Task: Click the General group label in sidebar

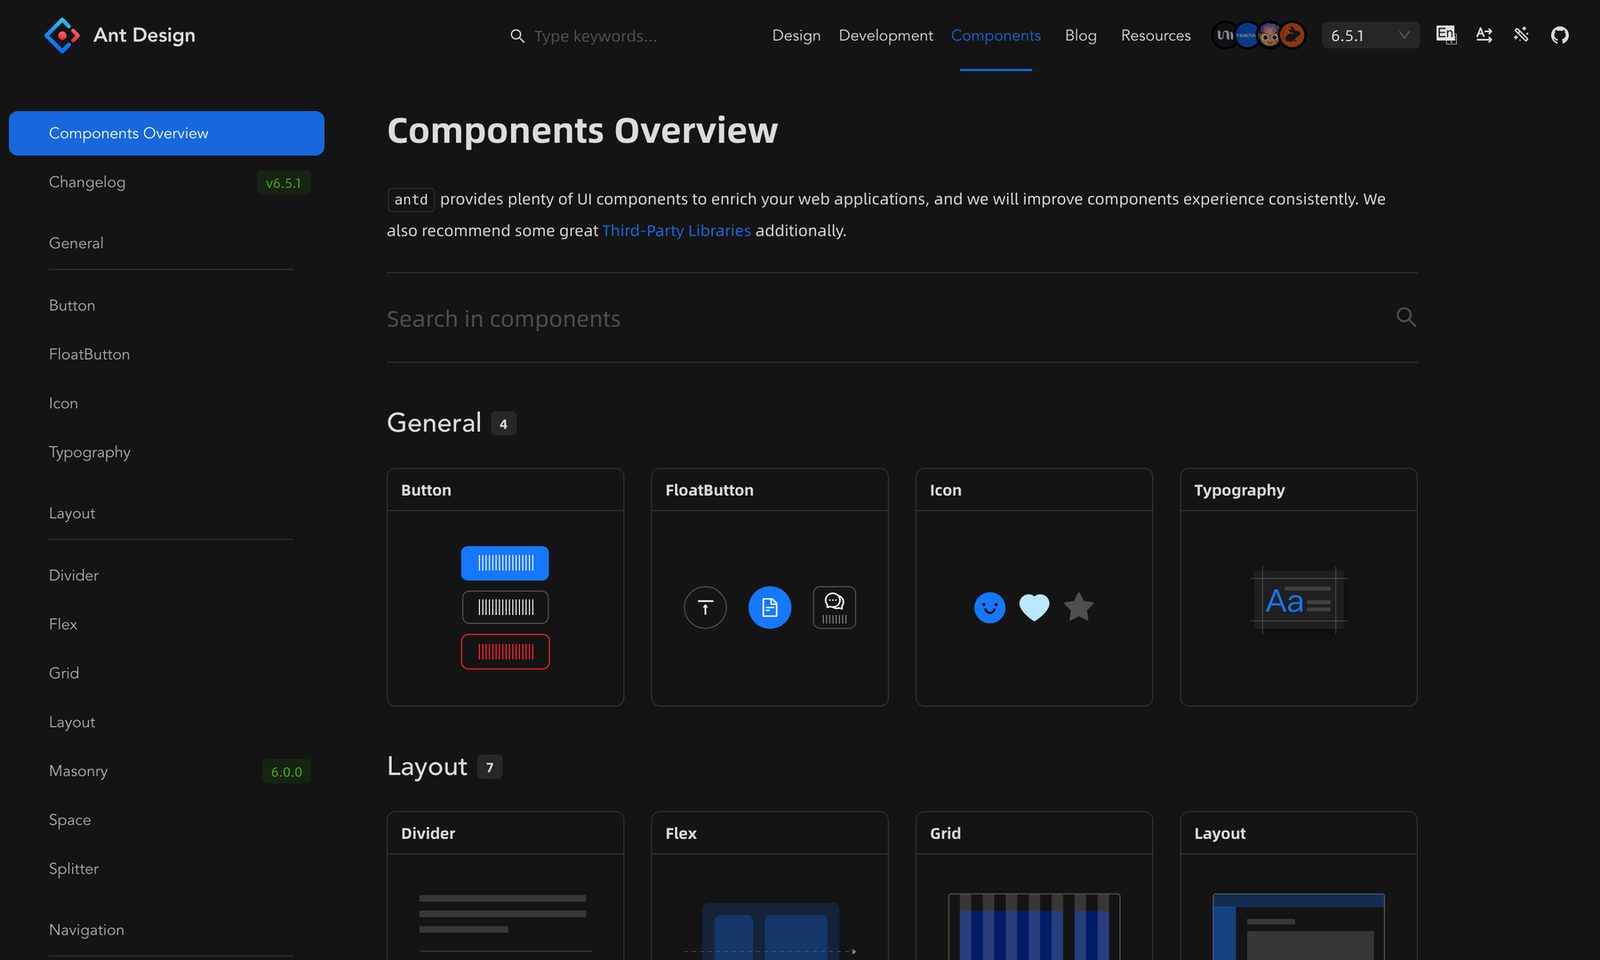Action: click(x=76, y=243)
